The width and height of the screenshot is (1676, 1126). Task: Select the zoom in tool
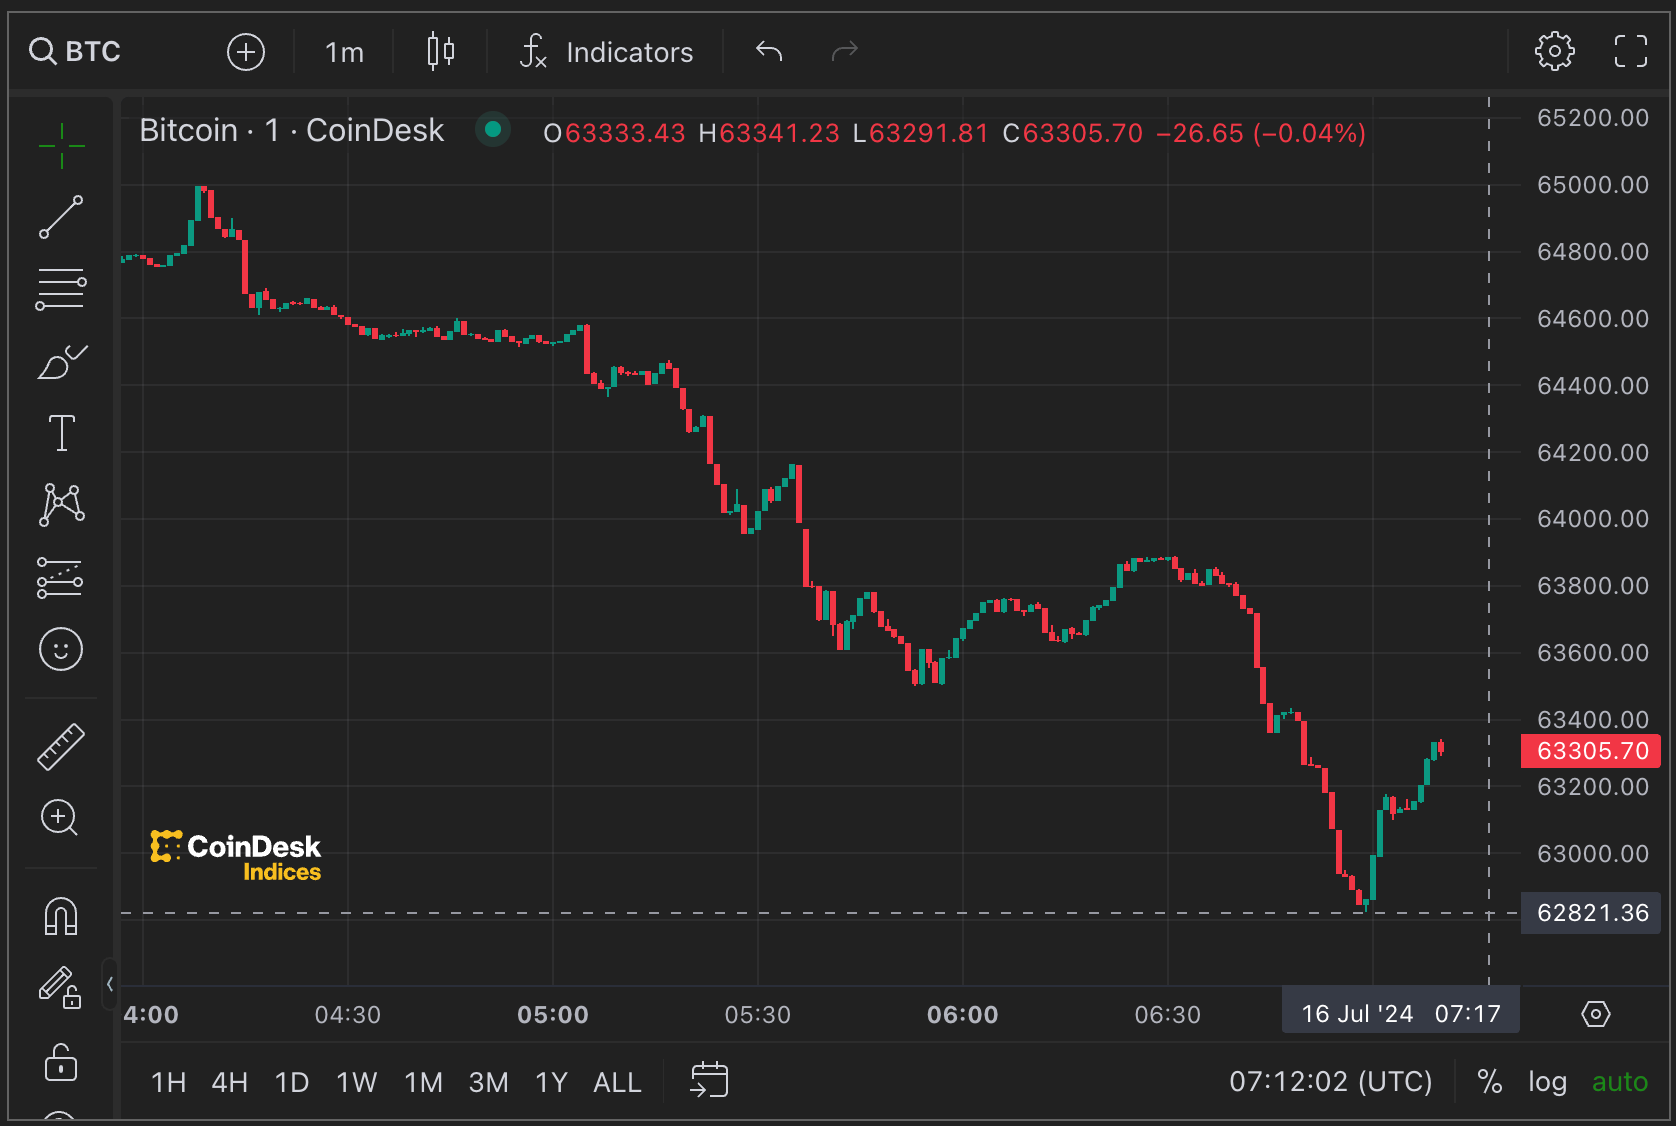pos(59,818)
